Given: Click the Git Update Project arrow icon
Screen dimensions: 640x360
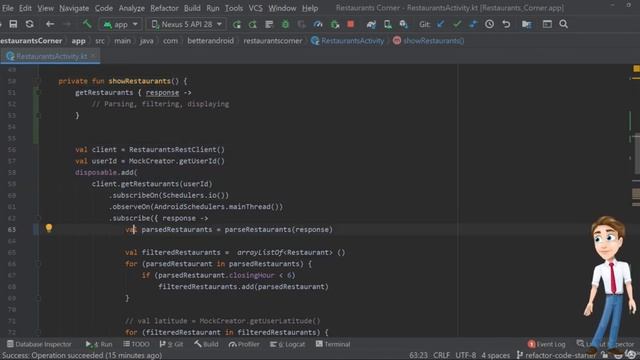Looking at the screenshot, I should 440,24.
